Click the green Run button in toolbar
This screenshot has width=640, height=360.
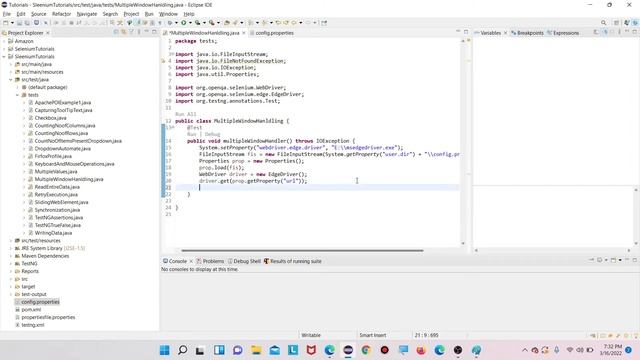[184, 23]
